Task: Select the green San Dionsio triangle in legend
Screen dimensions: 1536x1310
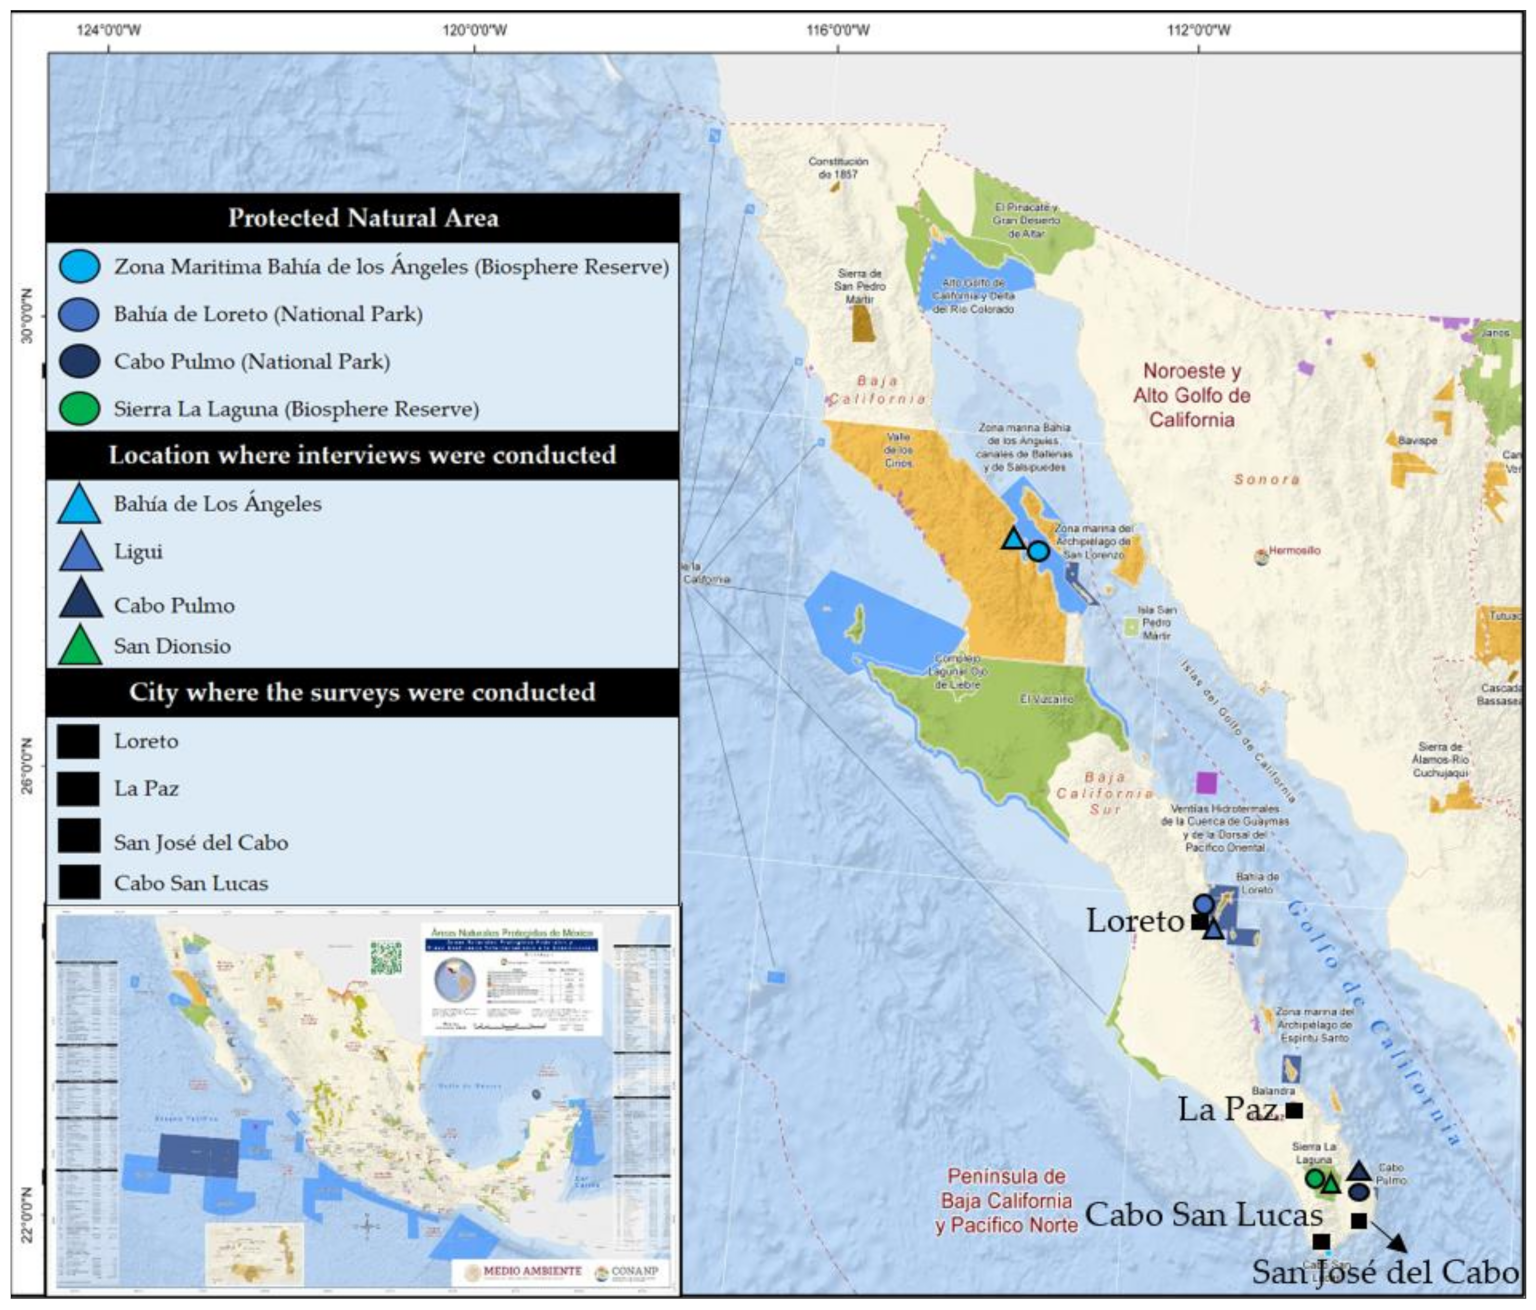Action: point(80,646)
